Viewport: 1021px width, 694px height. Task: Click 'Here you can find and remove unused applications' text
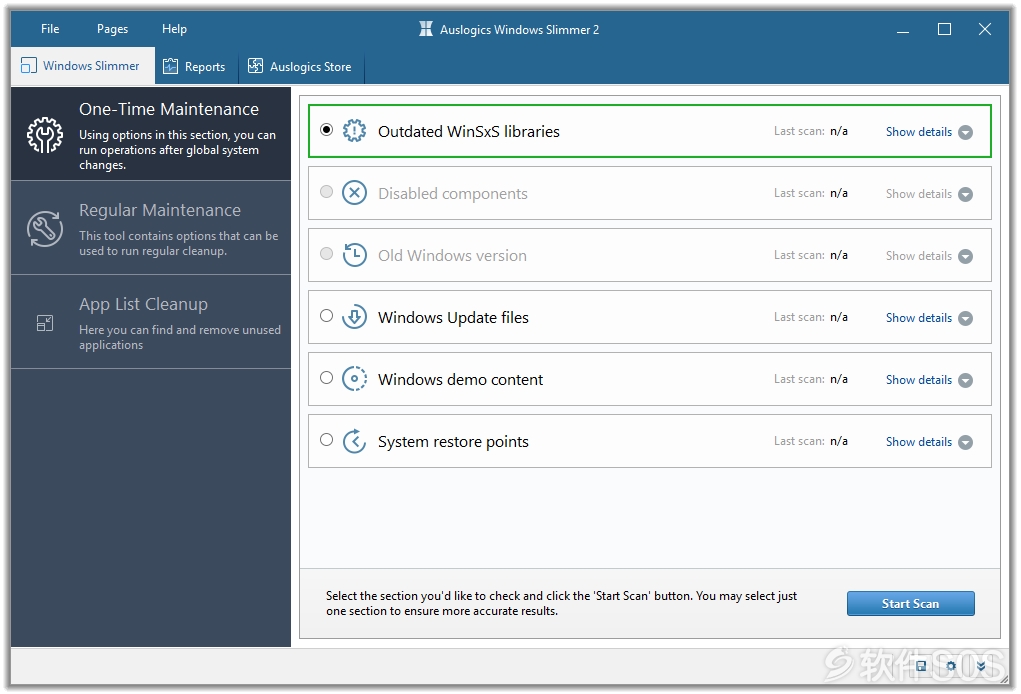180,337
